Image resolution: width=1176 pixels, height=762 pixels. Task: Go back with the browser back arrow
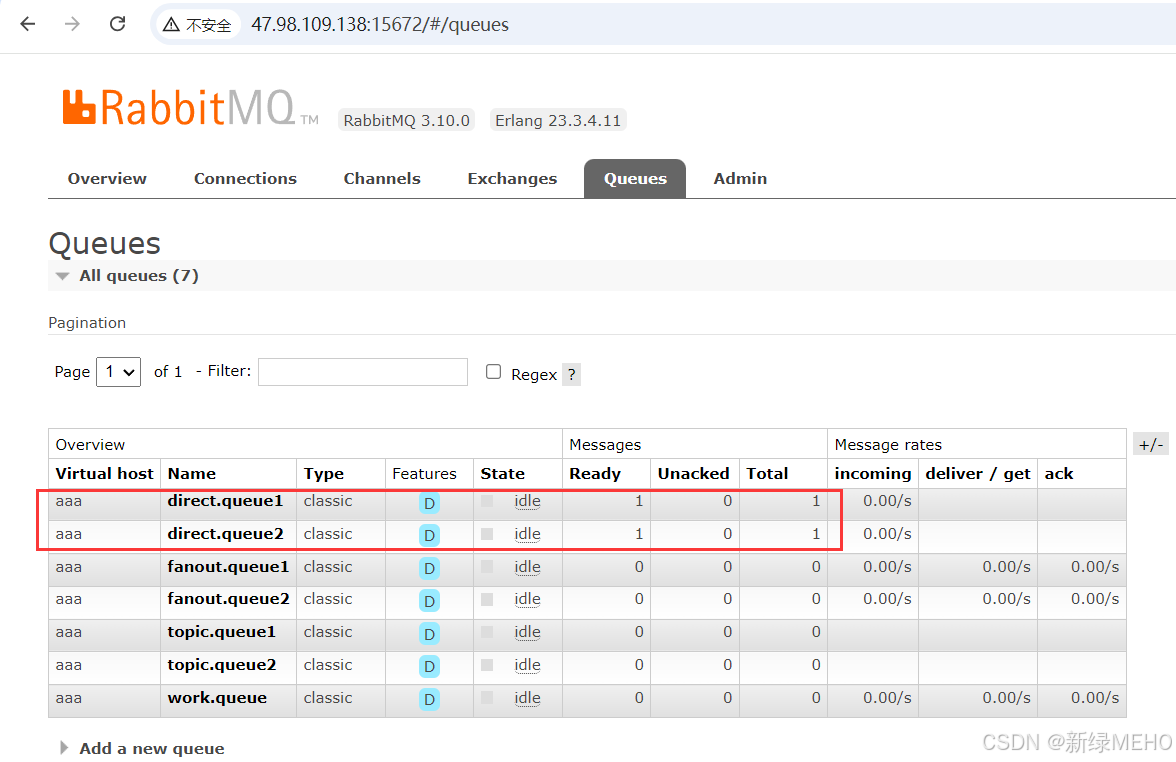(x=28, y=24)
